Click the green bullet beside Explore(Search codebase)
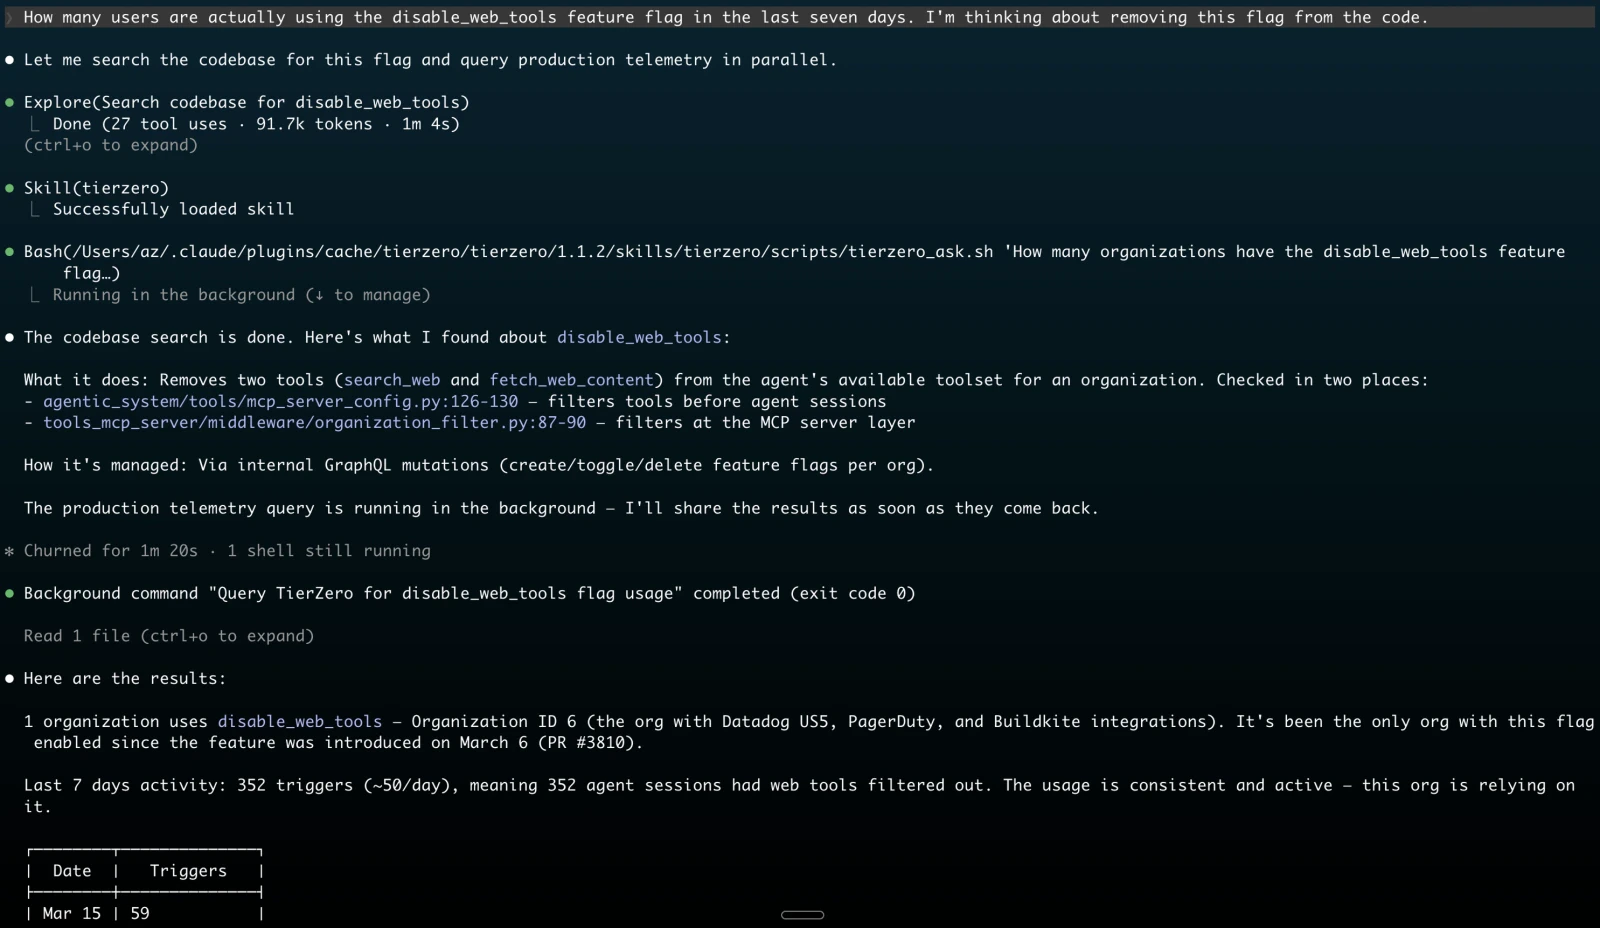The image size is (1600, 928). (10, 102)
